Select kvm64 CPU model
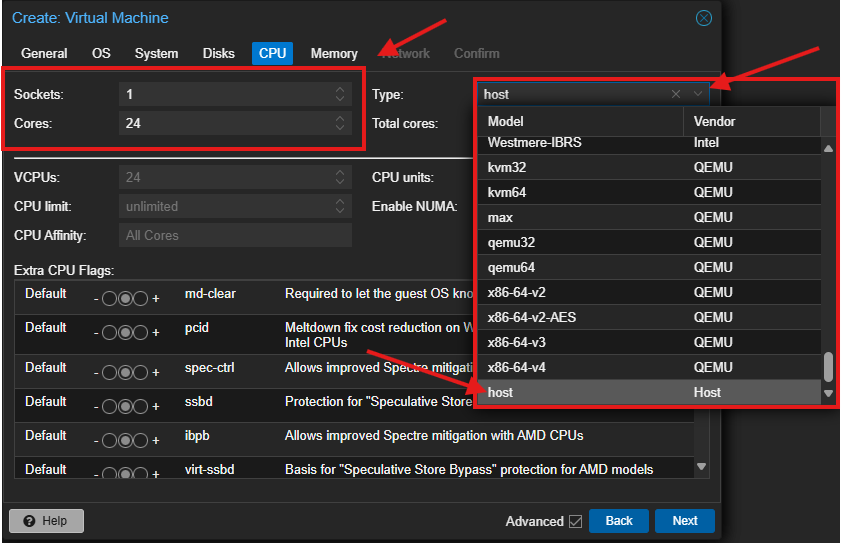 pos(650,193)
